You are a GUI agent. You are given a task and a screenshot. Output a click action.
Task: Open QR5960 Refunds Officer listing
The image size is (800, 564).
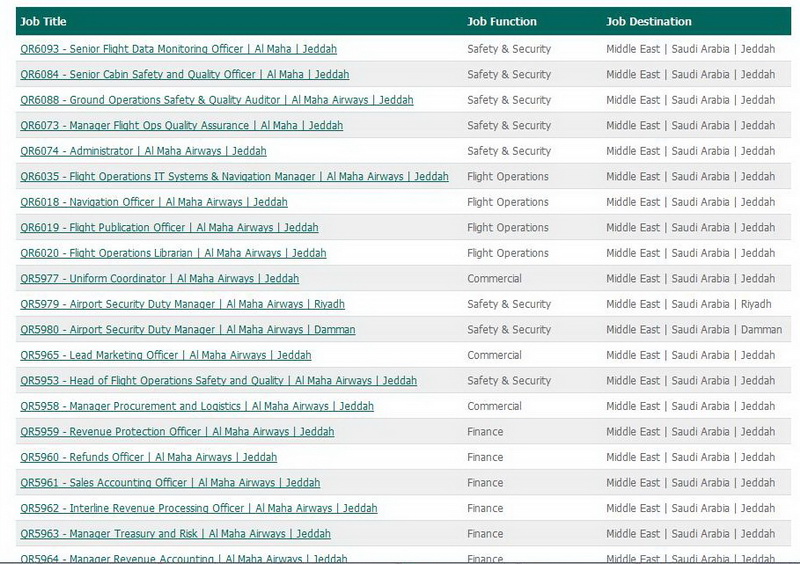pos(149,457)
